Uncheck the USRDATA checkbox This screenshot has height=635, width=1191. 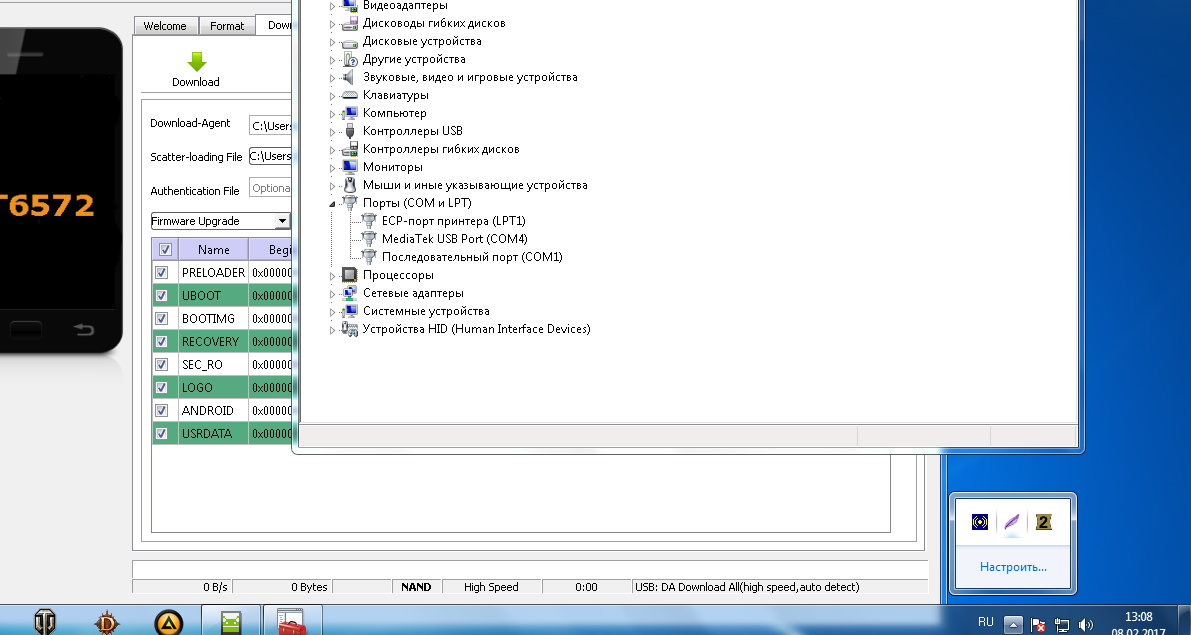click(161, 434)
